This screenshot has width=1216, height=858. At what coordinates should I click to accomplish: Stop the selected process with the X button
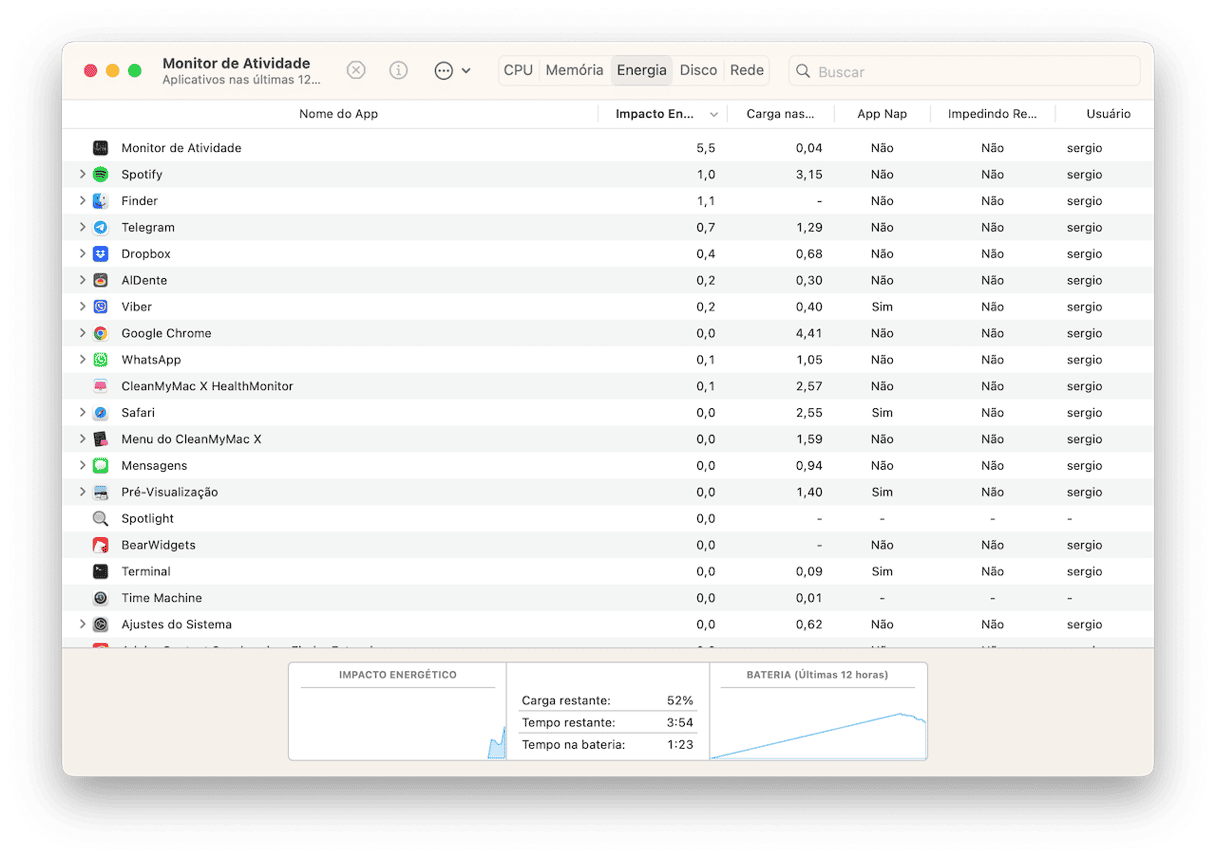[356, 70]
